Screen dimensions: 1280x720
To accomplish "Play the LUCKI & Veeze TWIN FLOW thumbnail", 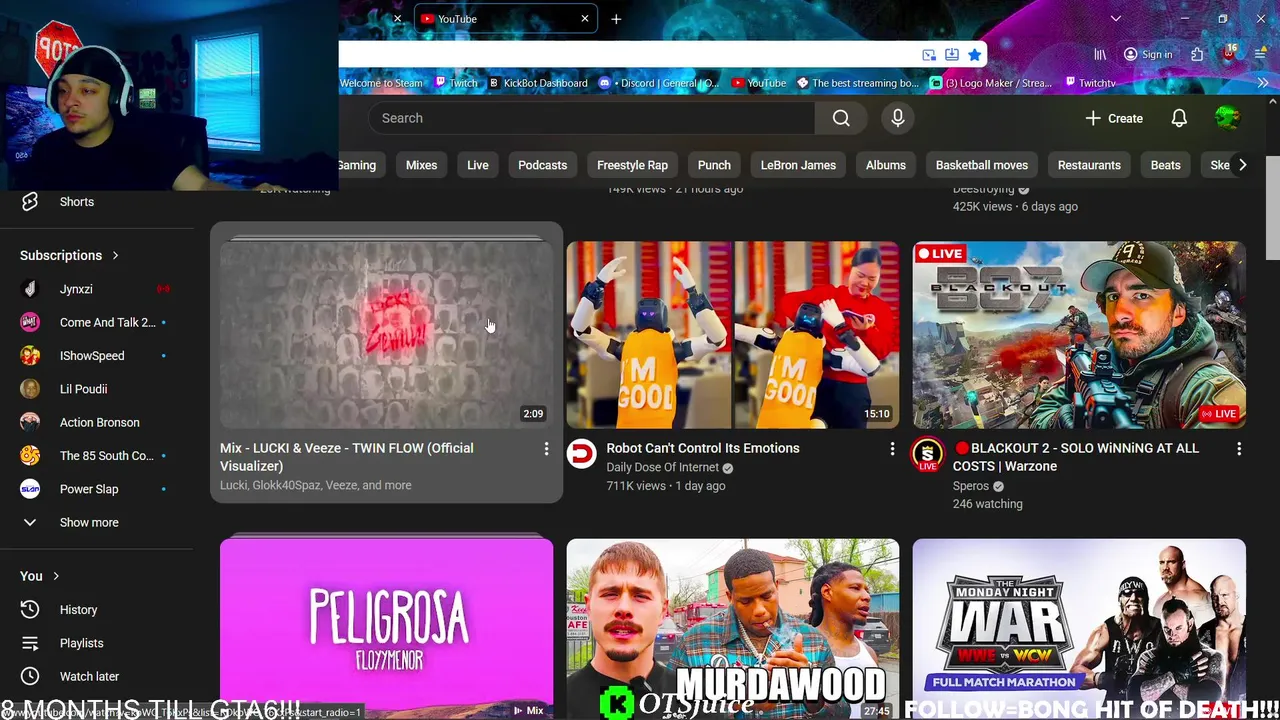I will (386, 334).
